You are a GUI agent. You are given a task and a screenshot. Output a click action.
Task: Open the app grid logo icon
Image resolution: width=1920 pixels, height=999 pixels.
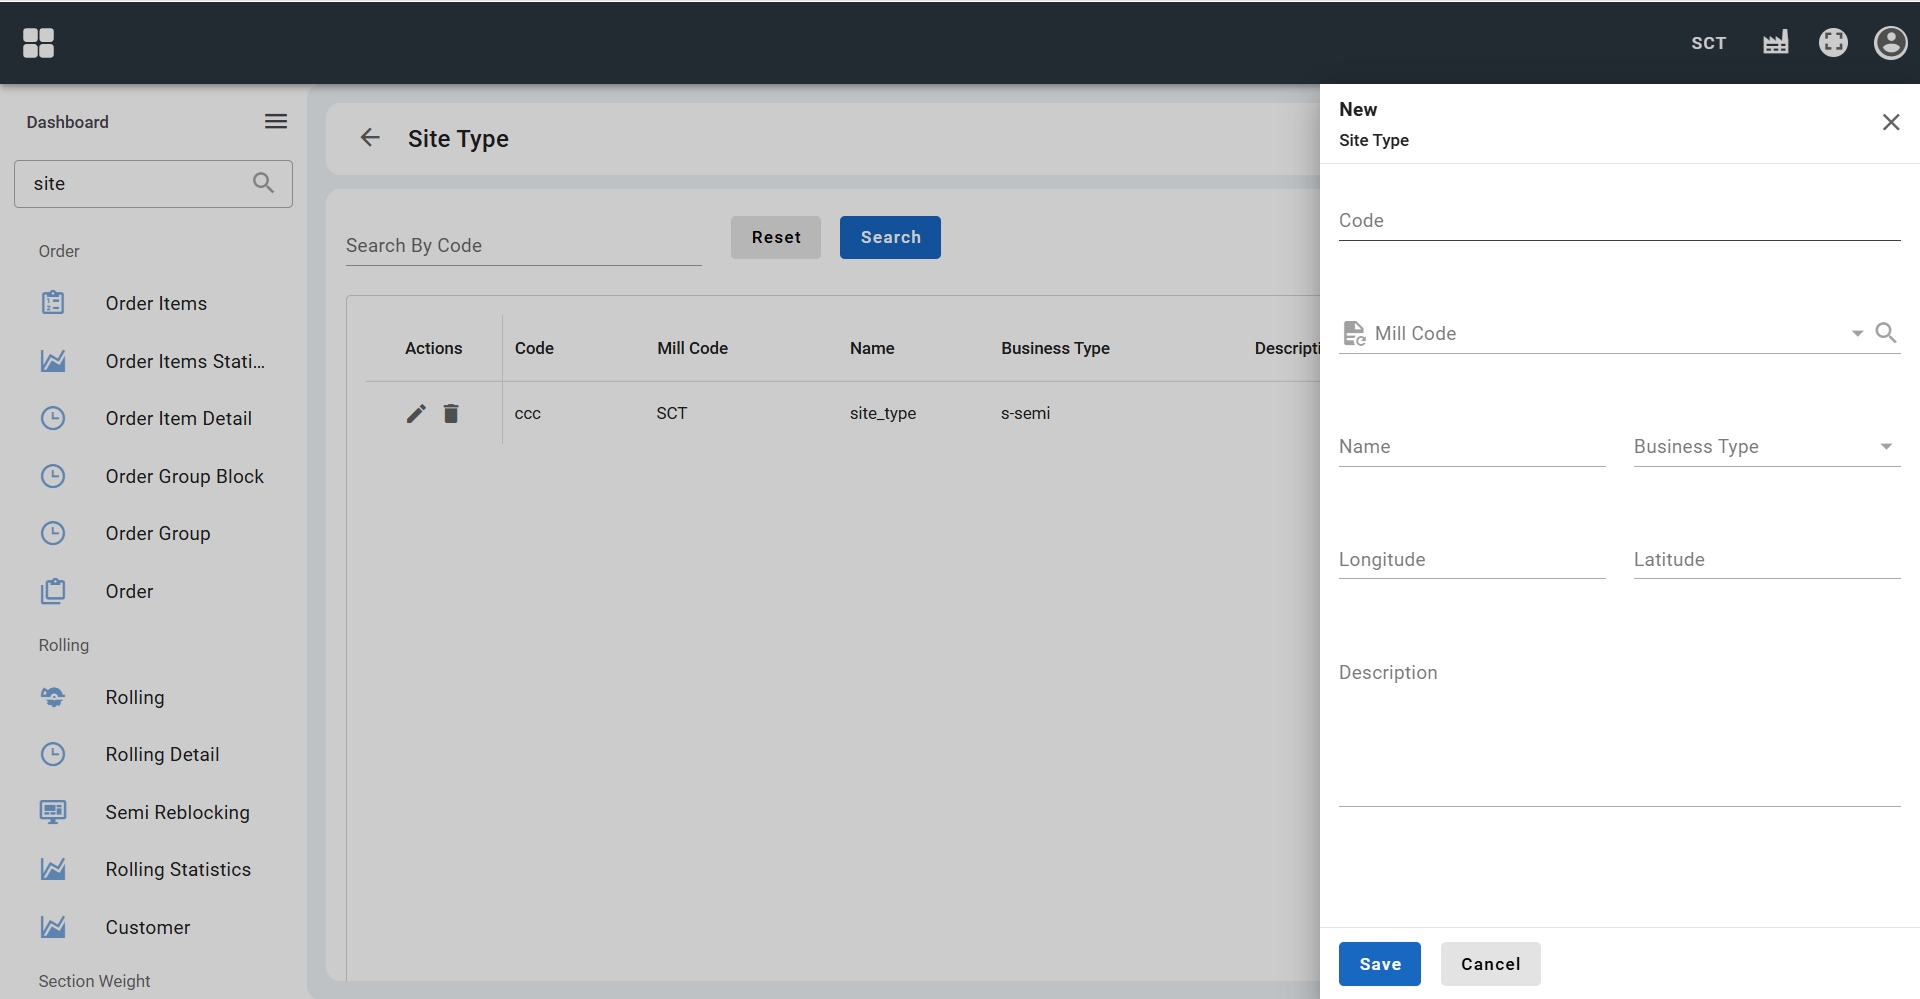click(x=38, y=43)
